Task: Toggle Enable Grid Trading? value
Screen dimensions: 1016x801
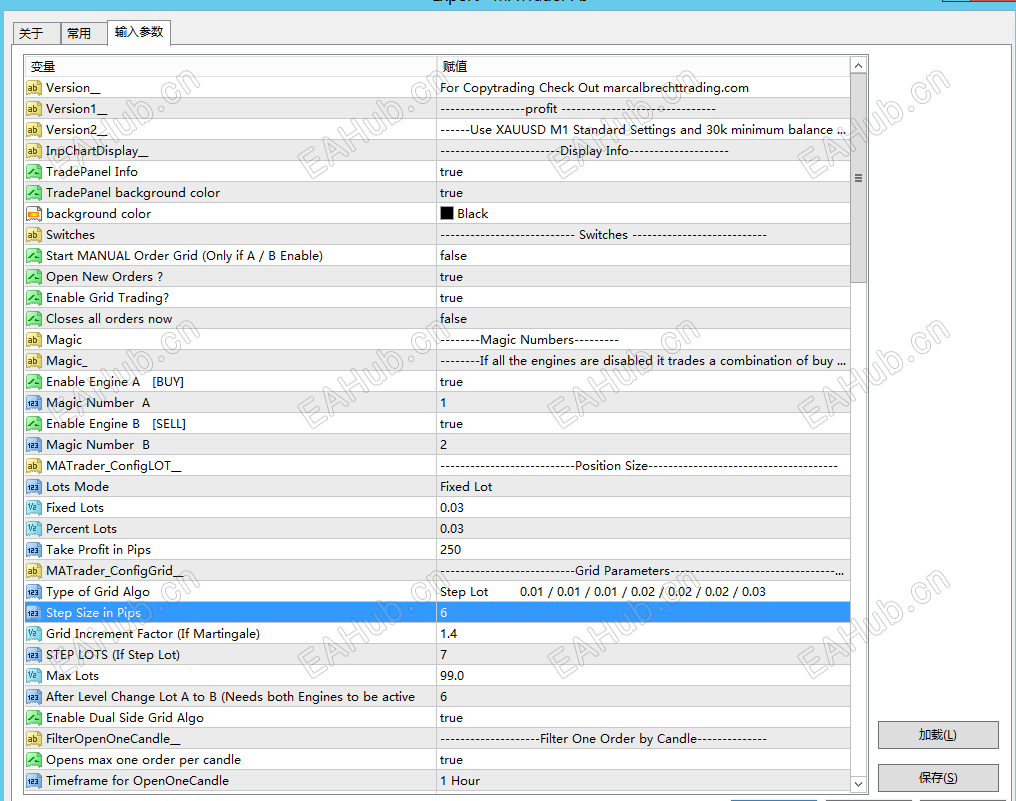Action: [643, 298]
